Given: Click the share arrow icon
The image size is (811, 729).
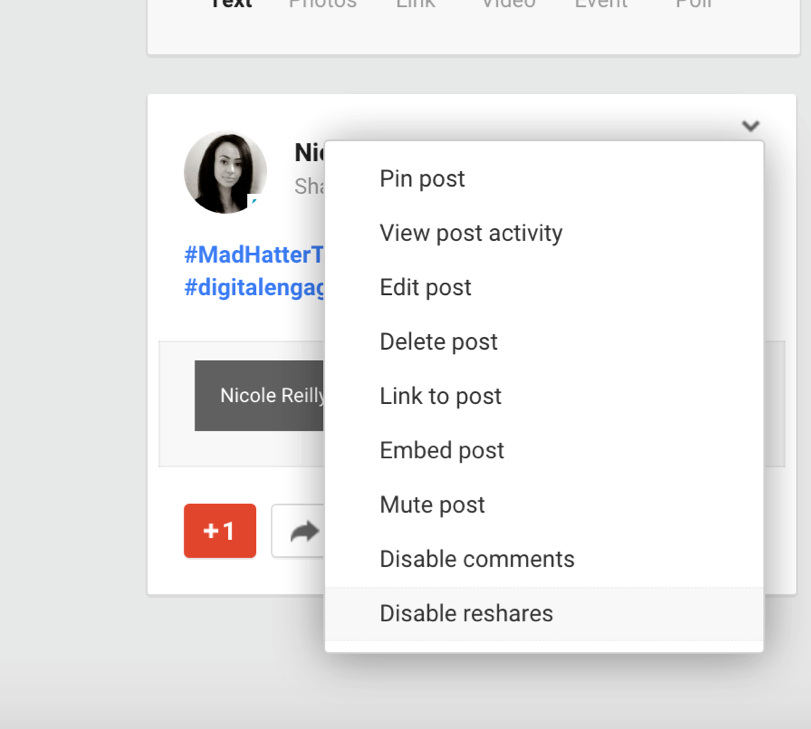Looking at the screenshot, I should pyautogui.click(x=300, y=531).
